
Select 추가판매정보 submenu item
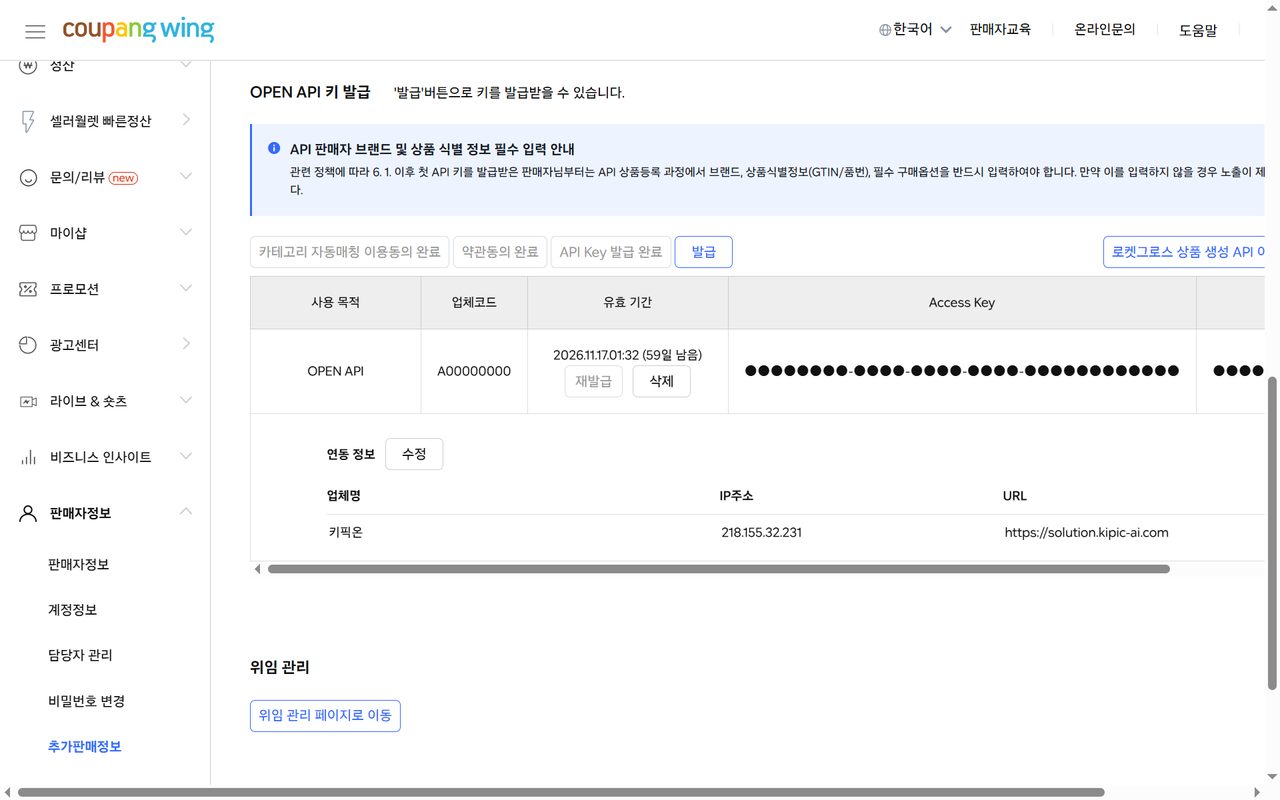[x=85, y=747]
